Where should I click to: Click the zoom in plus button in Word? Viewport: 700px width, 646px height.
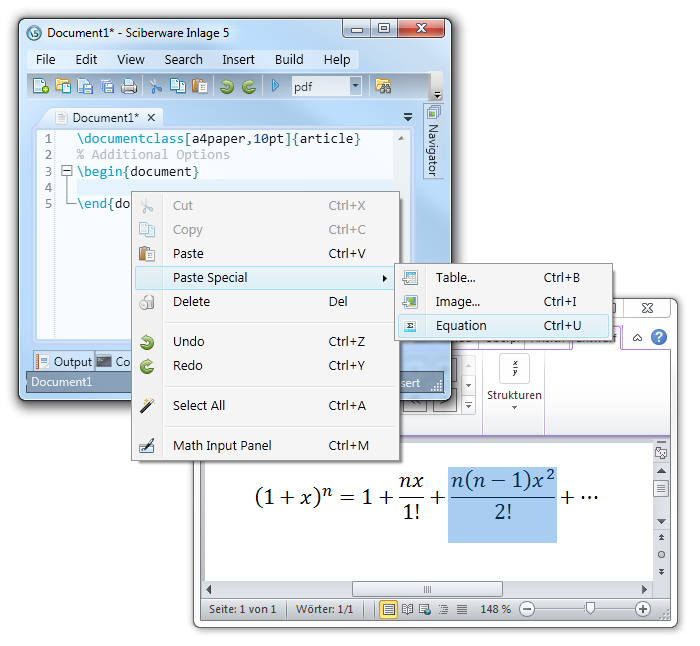[x=642, y=609]
